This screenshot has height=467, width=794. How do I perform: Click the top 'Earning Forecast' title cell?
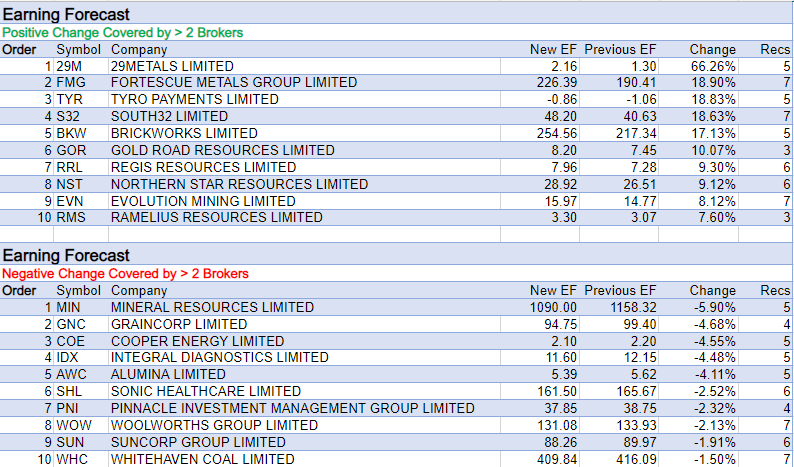coord(66,14)
